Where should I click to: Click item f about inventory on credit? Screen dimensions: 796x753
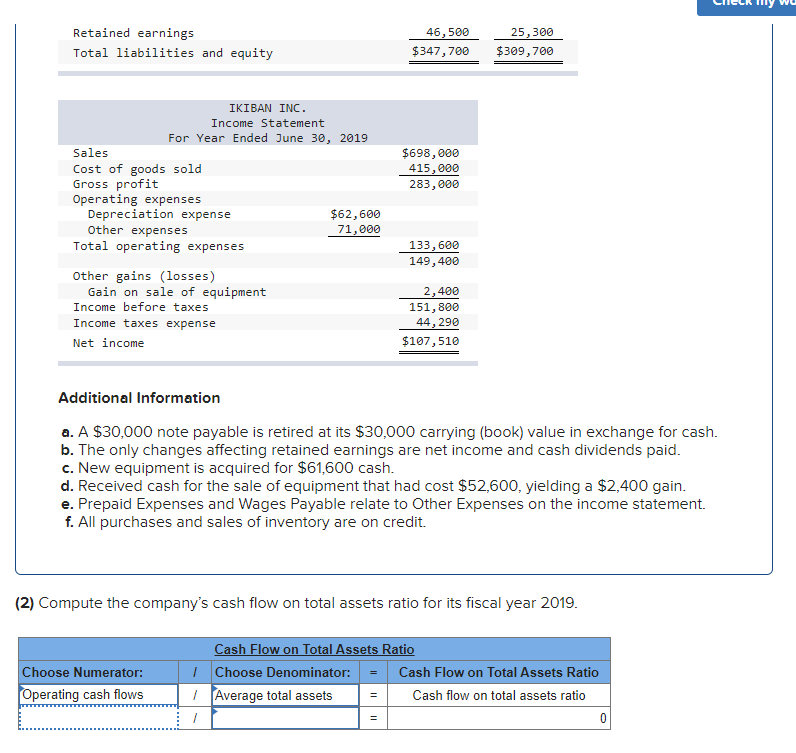[x=245, y=522]
